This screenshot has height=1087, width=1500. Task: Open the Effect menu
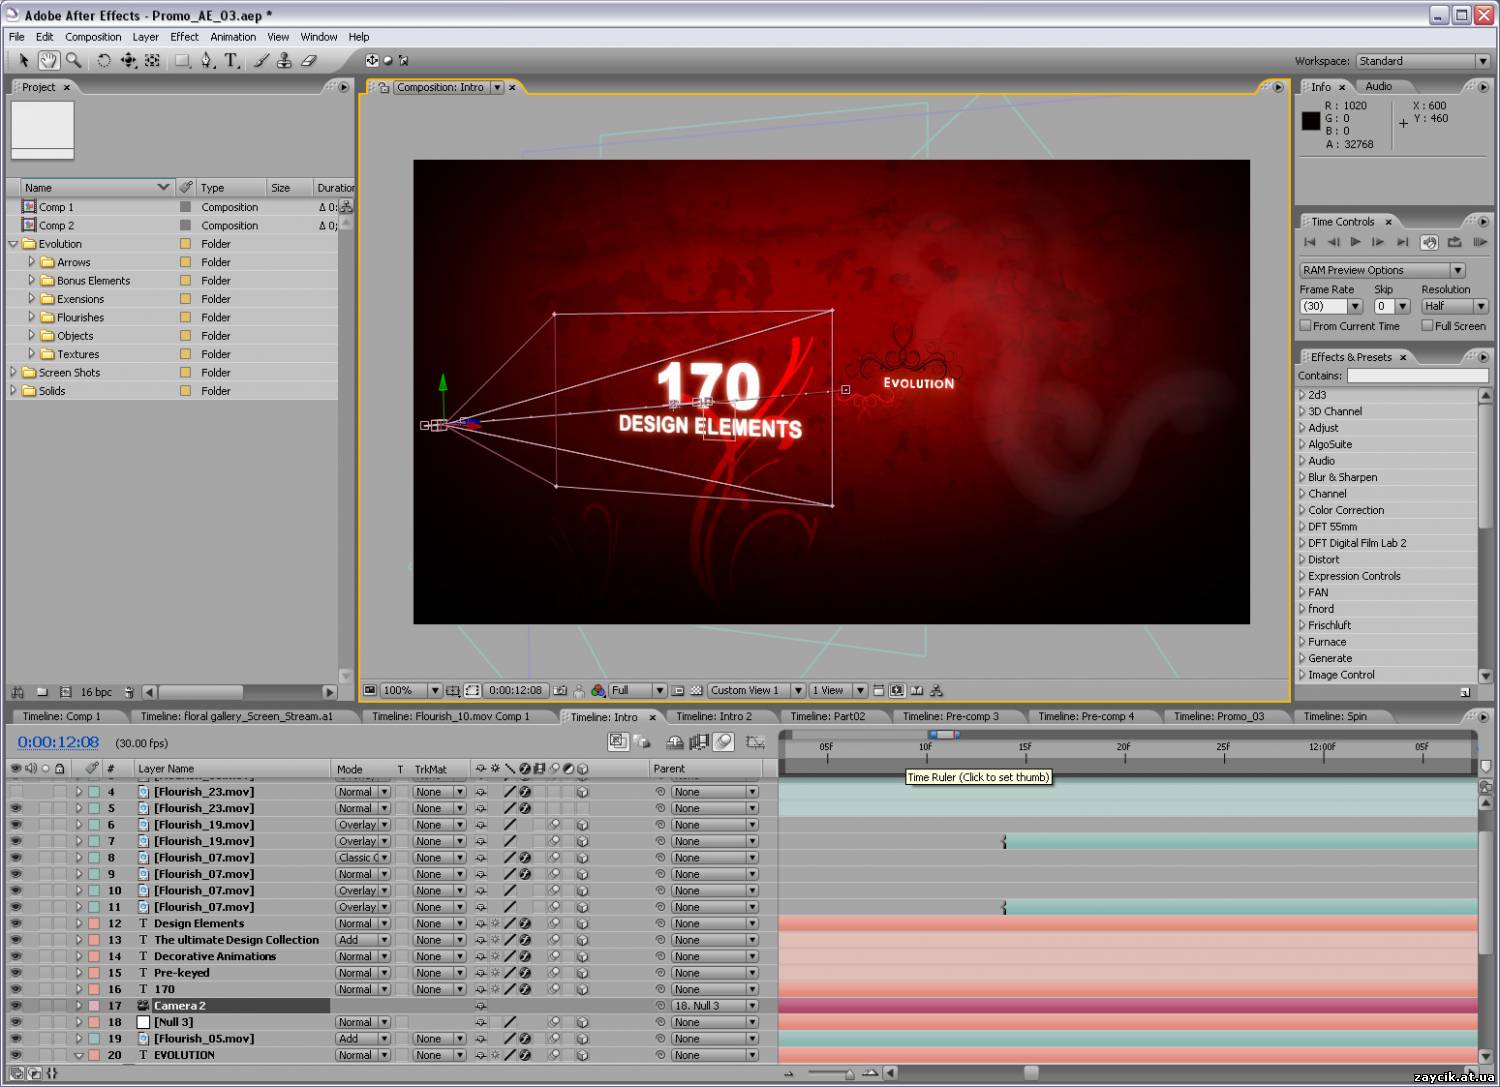[x=184, y=37]
